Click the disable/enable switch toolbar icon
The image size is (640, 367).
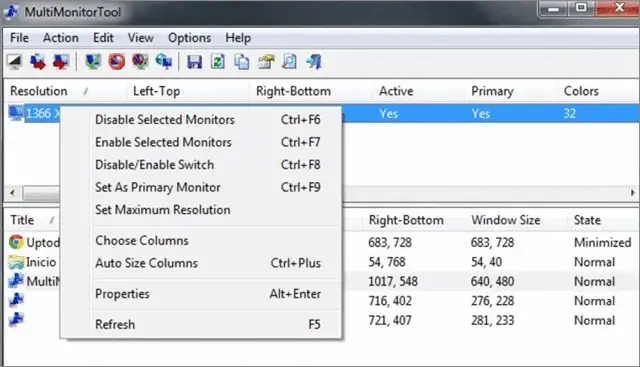coord(140,62)
